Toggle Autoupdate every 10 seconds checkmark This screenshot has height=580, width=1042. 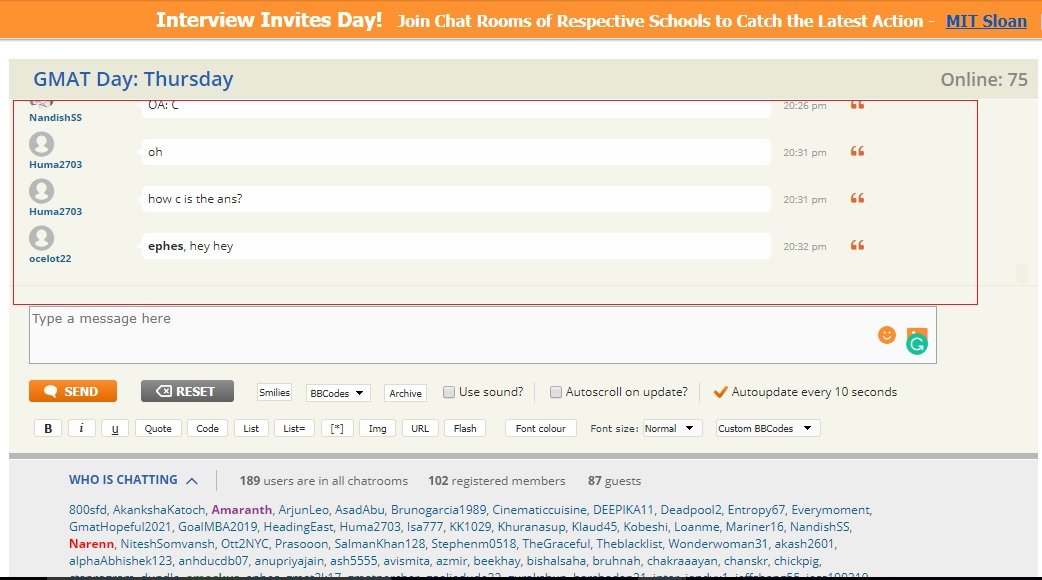tap(719, 392)
